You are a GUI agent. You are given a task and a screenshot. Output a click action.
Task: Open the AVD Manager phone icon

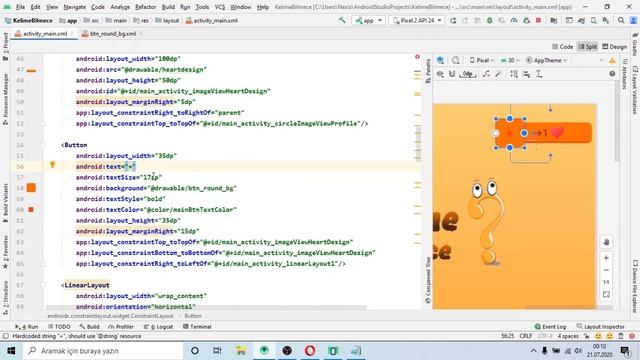(593, 20)
